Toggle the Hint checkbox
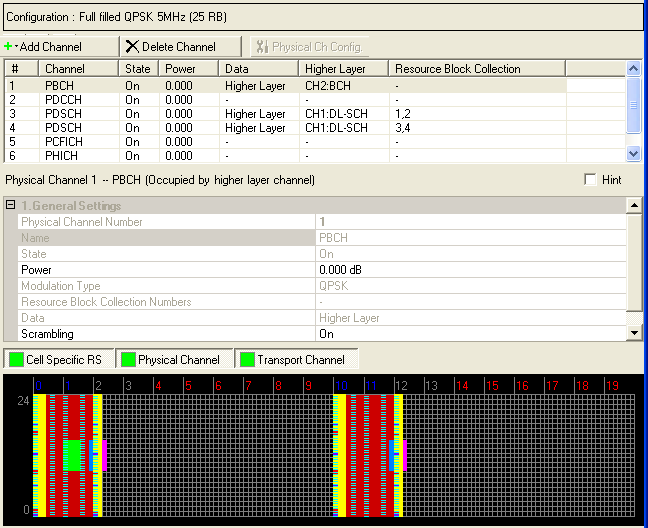Screen dimensions: 648x528 coord(591,180)
